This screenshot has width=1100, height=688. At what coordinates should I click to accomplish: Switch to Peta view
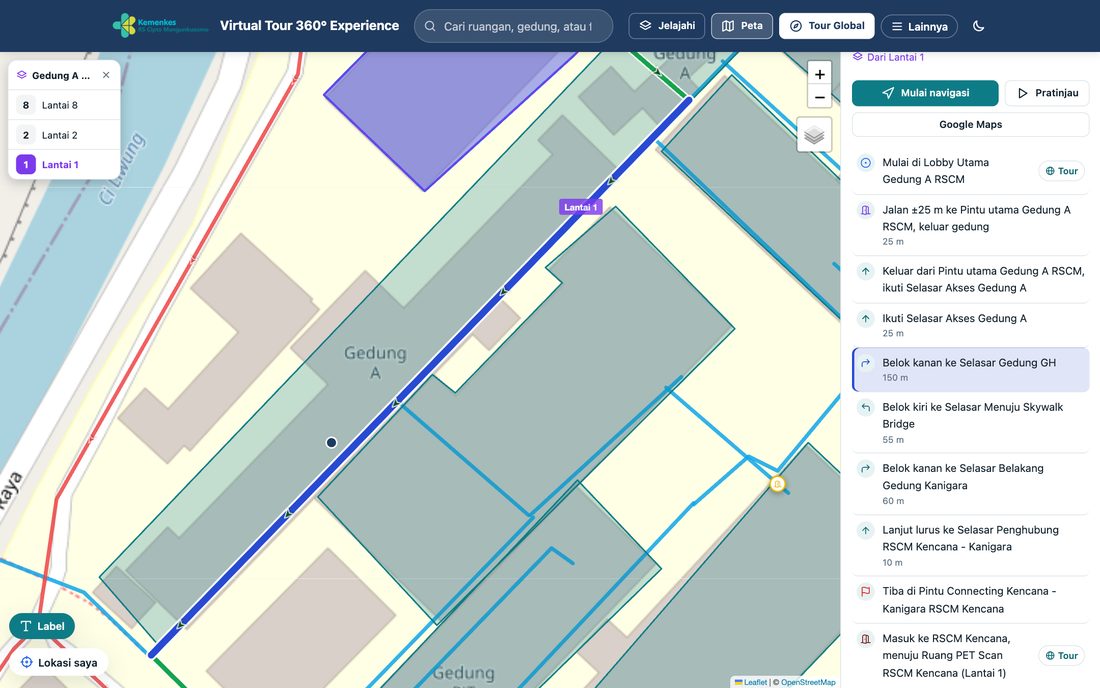click(742, 26)
